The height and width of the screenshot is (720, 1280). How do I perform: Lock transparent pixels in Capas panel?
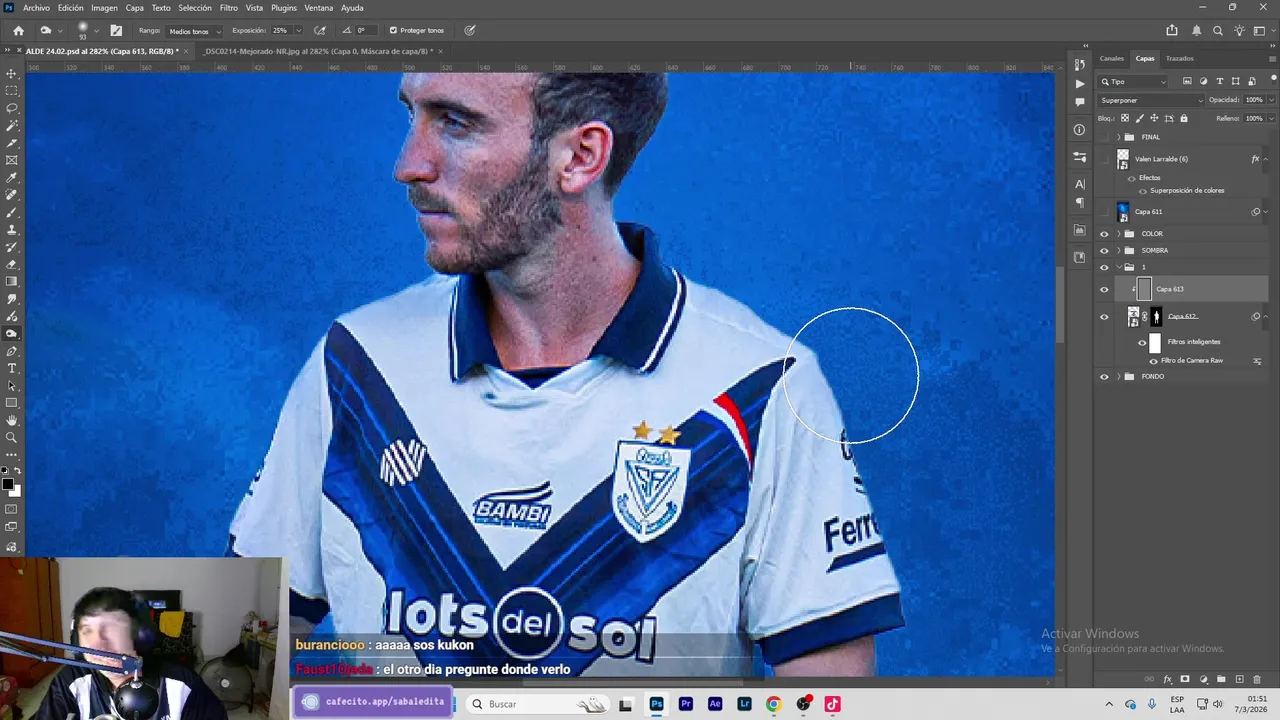coord(1126,118)
